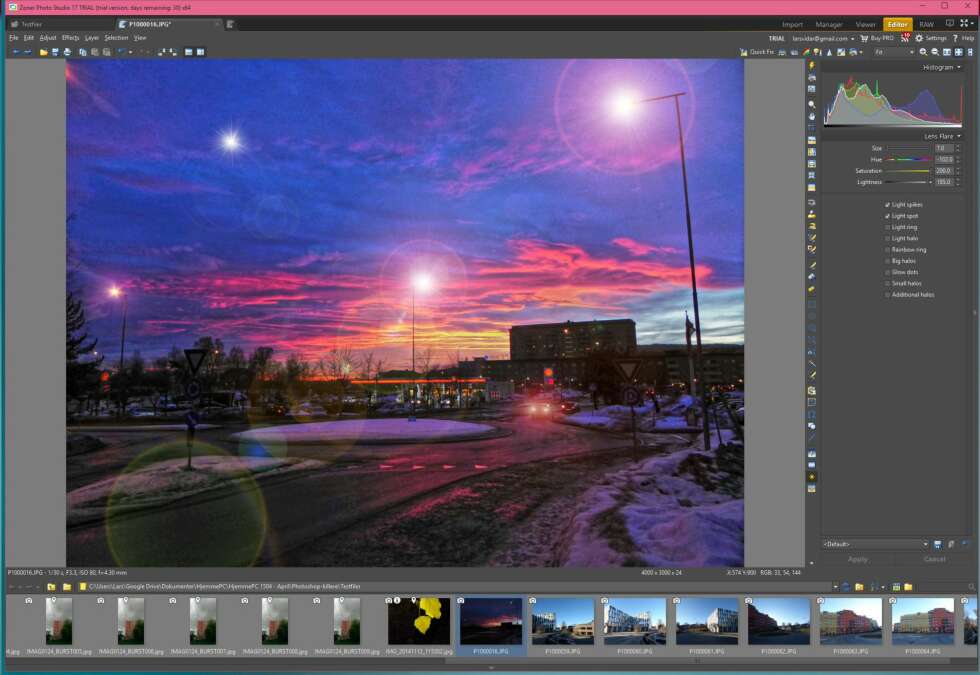Select the pencil brush tool in the side toolbar
The height and width of the screenshot is (675, 980).
tap(812, 266)
